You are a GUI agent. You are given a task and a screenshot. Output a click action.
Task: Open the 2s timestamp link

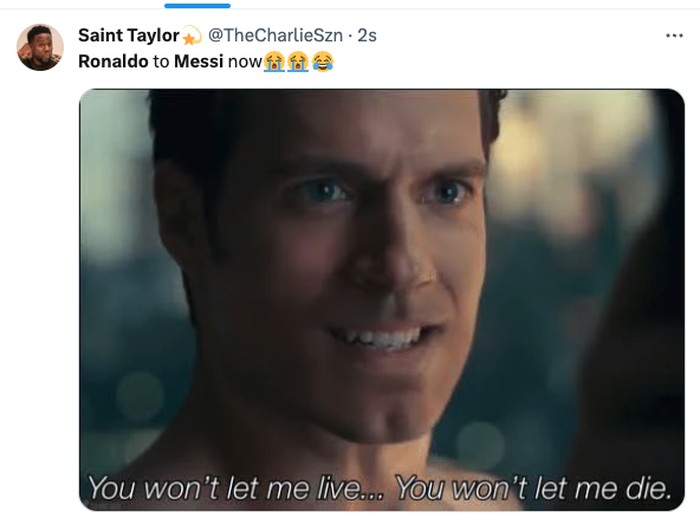point(367,35)
